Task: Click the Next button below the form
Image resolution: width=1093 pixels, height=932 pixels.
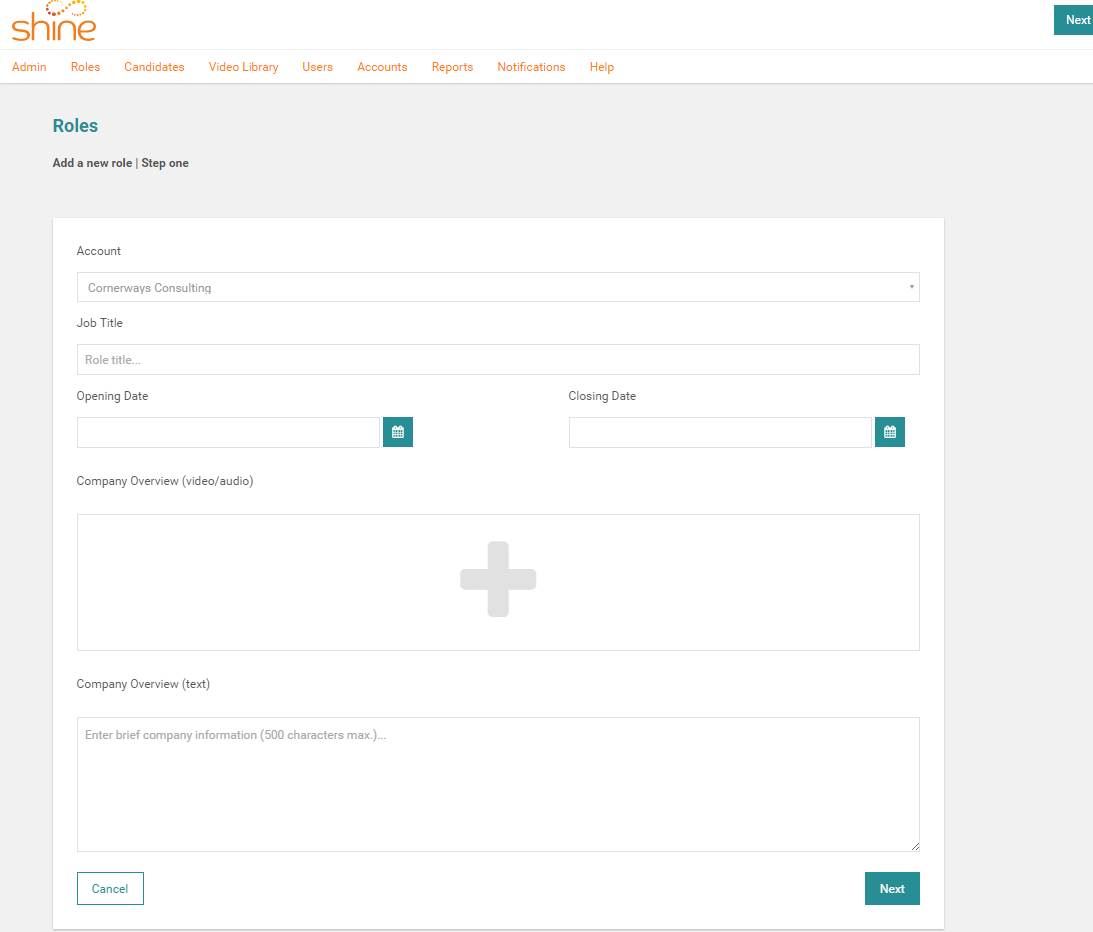Action: pyautogui.click(x=891, y=889)
